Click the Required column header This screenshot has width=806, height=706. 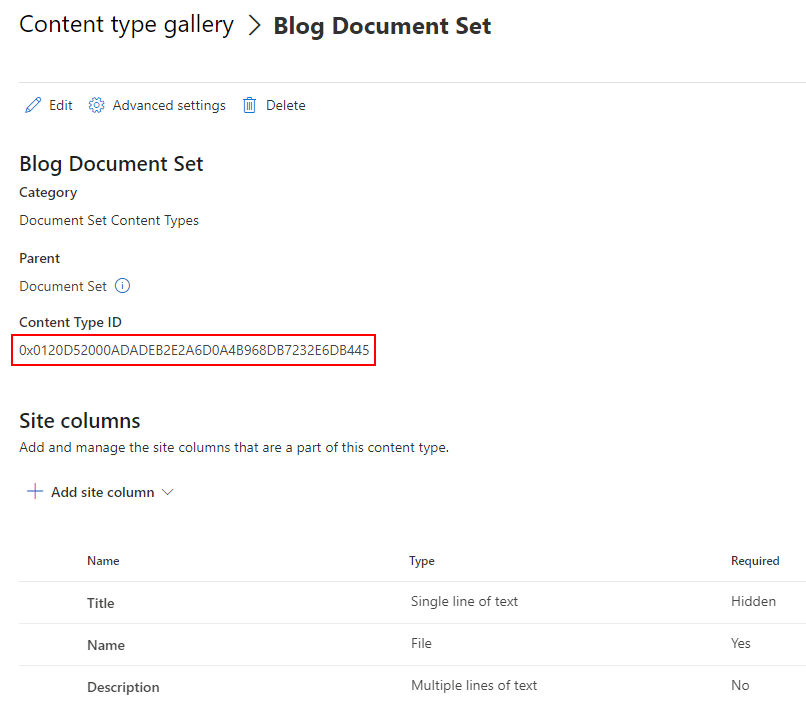pyautogui.click(x=755, y=561)
